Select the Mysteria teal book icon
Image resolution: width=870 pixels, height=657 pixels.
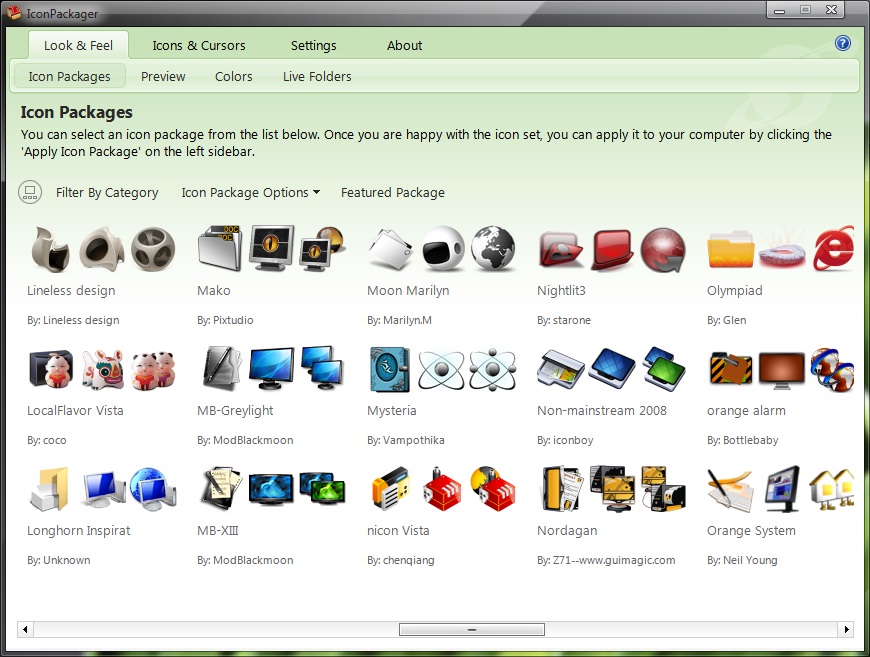390,369
